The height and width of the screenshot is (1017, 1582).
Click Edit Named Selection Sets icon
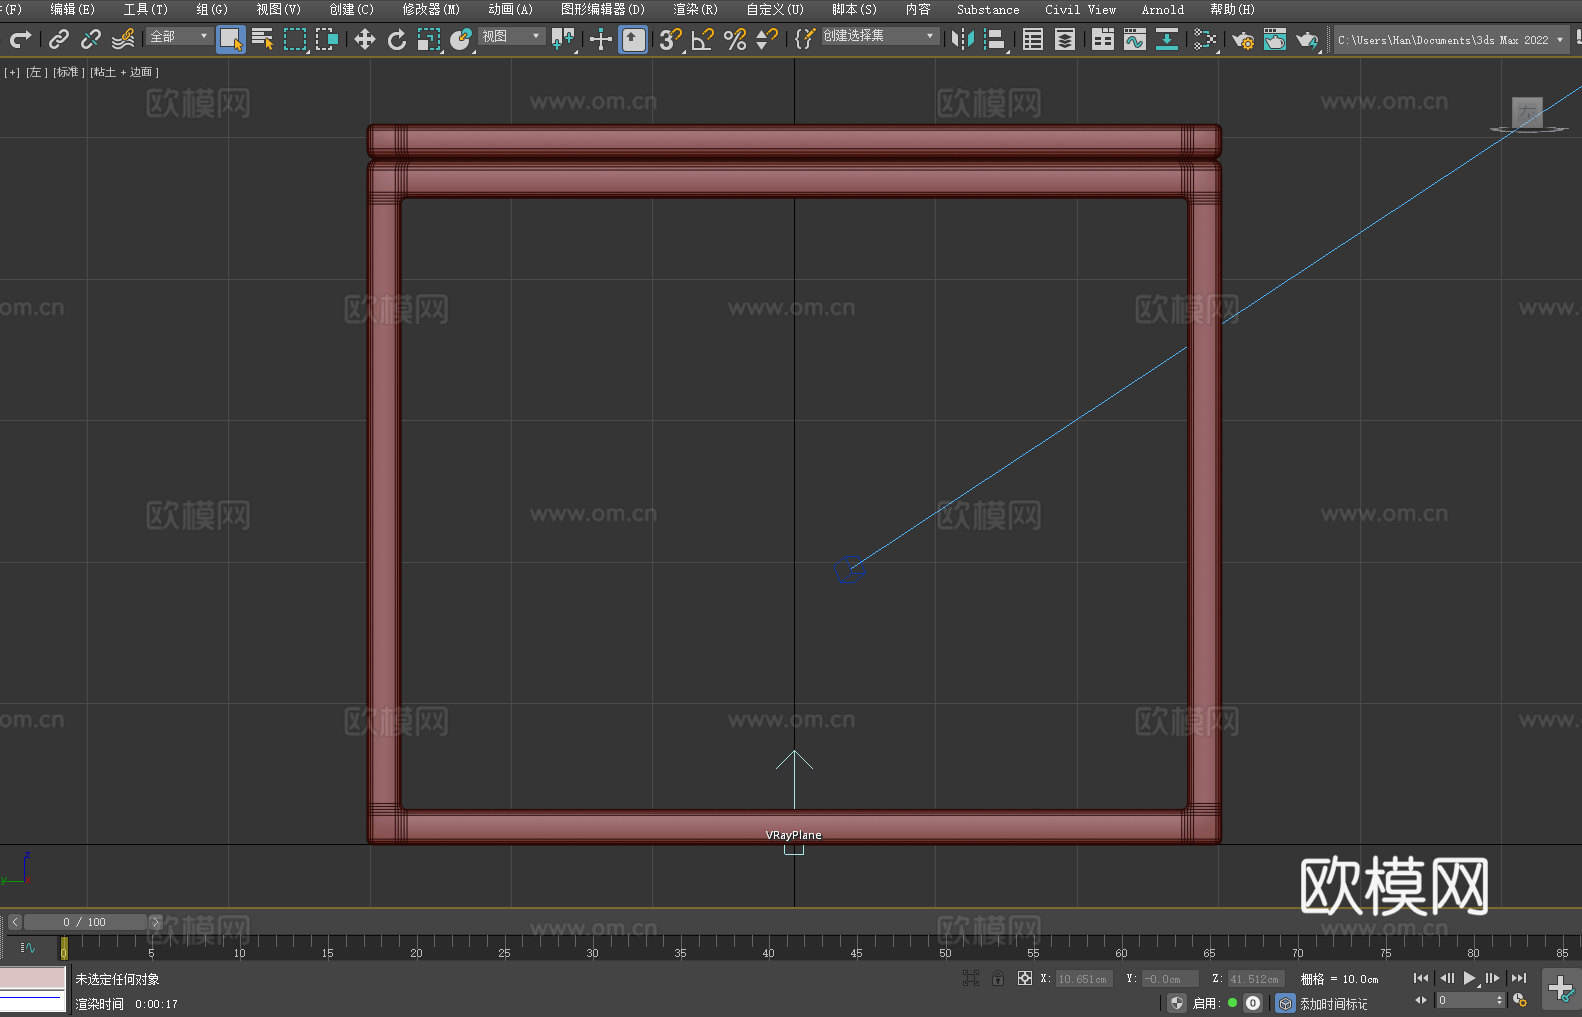point(805,39)
